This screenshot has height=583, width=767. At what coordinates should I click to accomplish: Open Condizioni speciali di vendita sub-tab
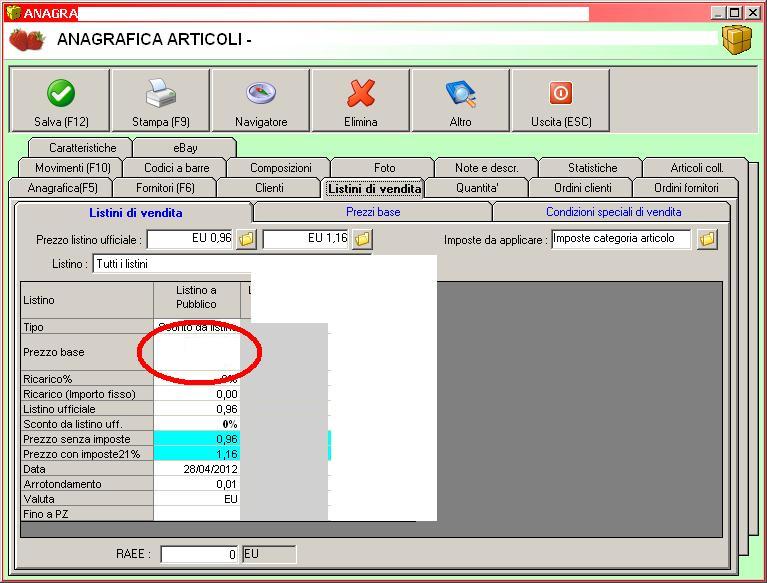point(613,212)
